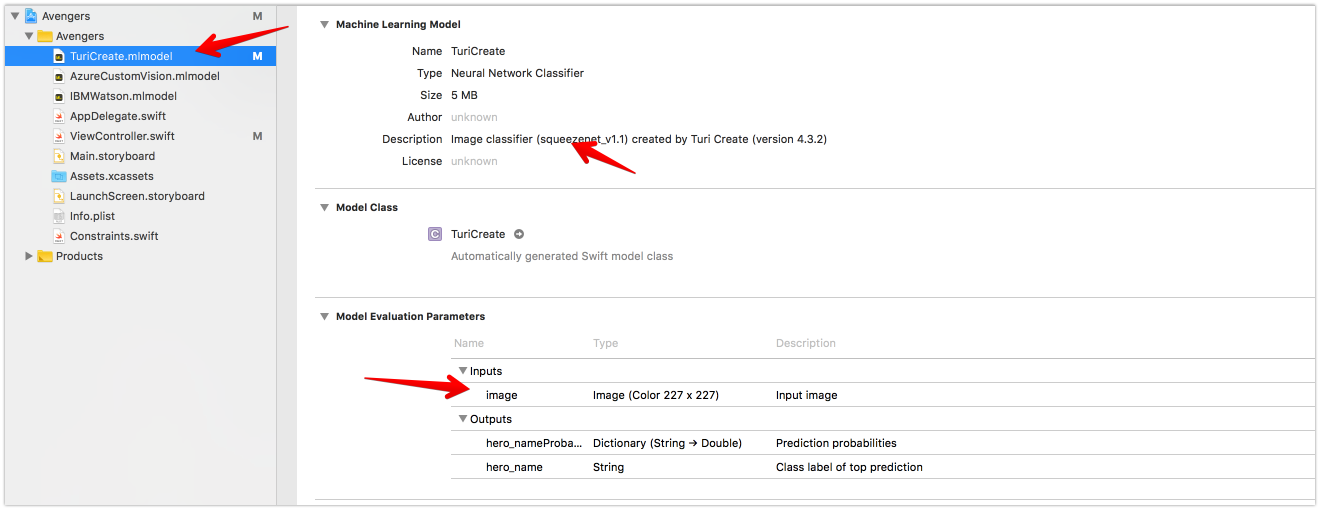Image resolution: width=1320 pixels, height=510 pixels.
Task: Click the Constraints.swift file icon
Action: click(59, 236)
